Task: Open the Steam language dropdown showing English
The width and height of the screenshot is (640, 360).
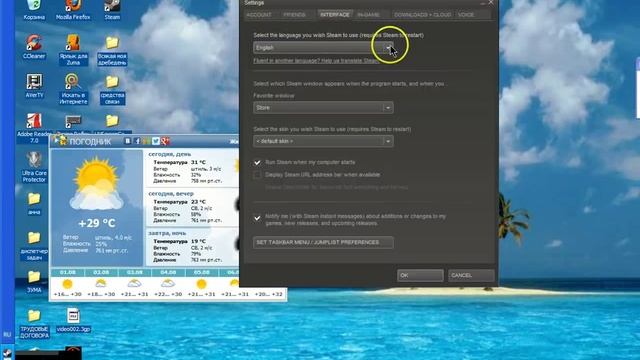Action: [323, 48]
